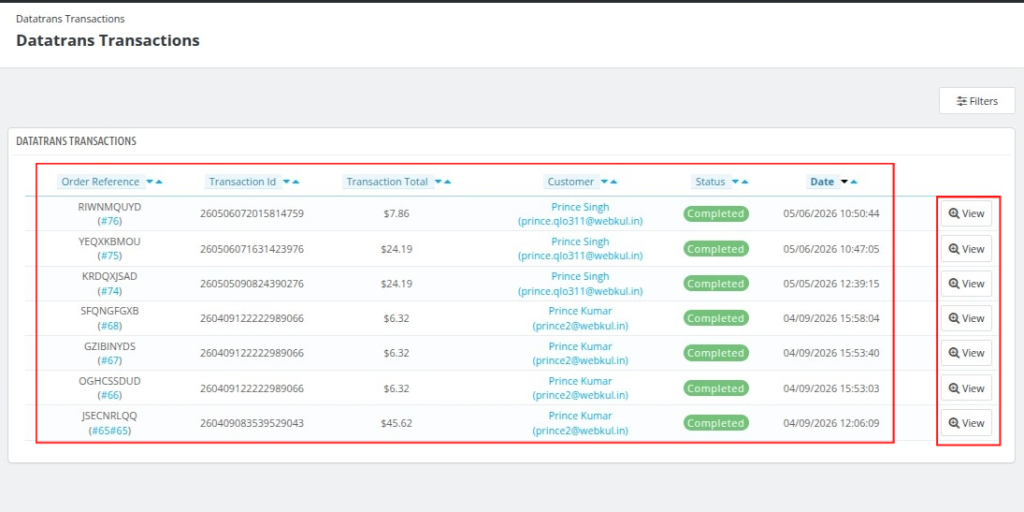Viewport: 1024px width, 512px height.
Task: Sort Transaction Id ascending arrow
Action: point(296,182)
